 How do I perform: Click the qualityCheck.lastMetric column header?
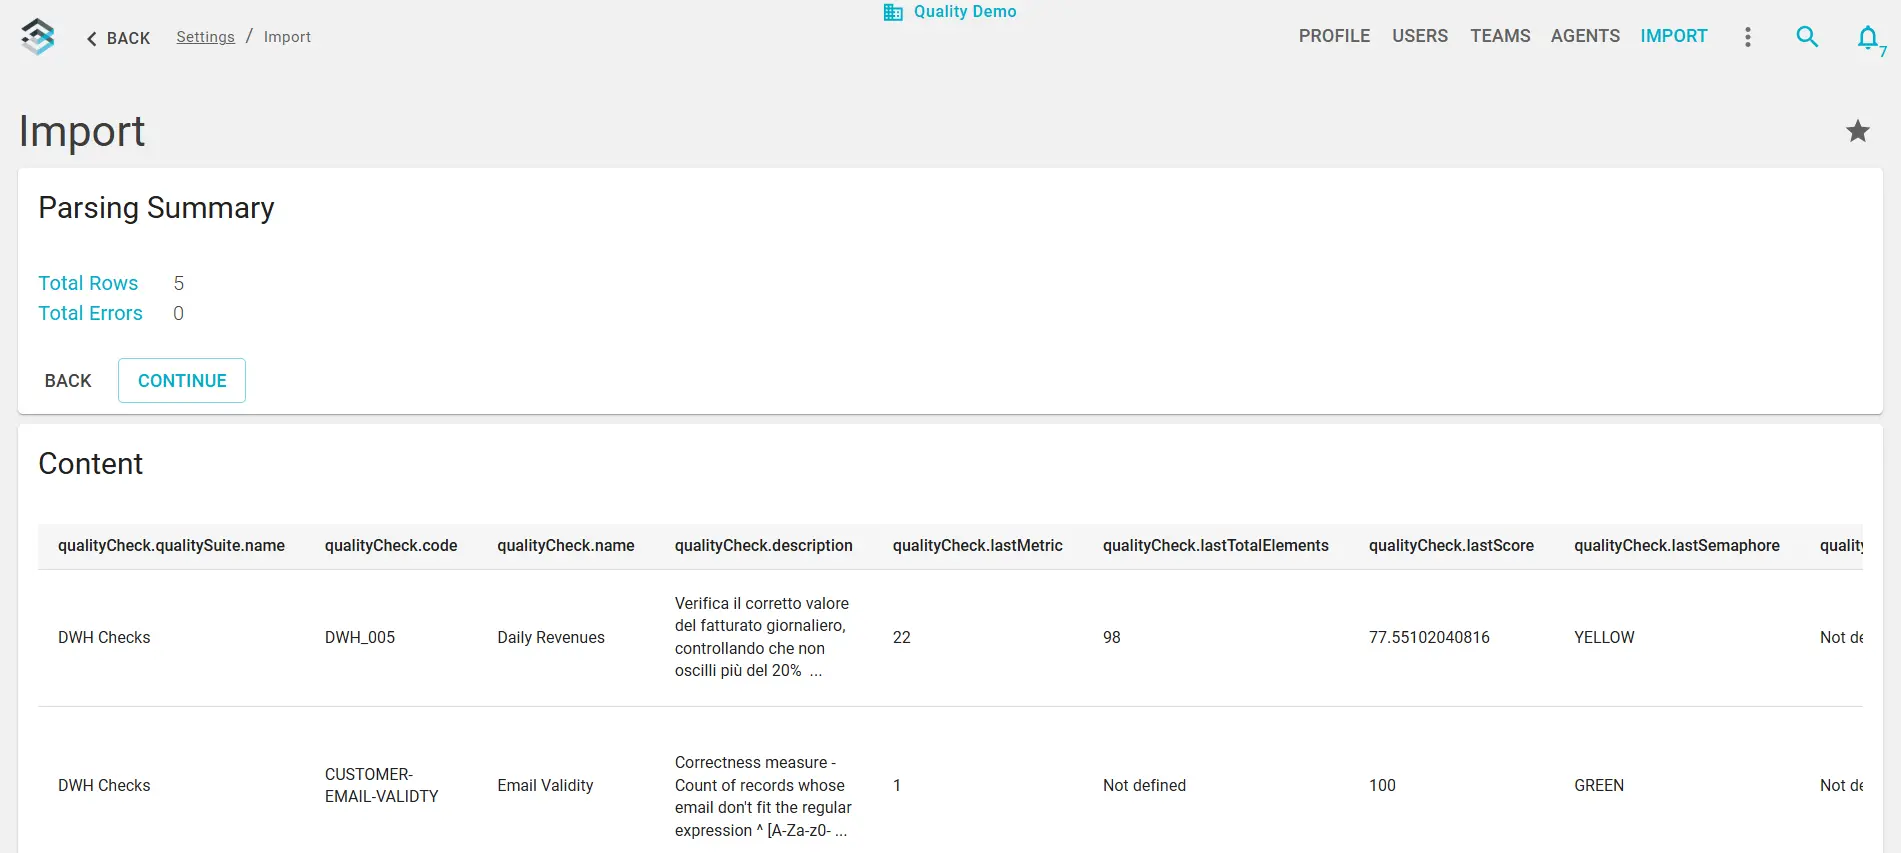click(x=977, y=546)
